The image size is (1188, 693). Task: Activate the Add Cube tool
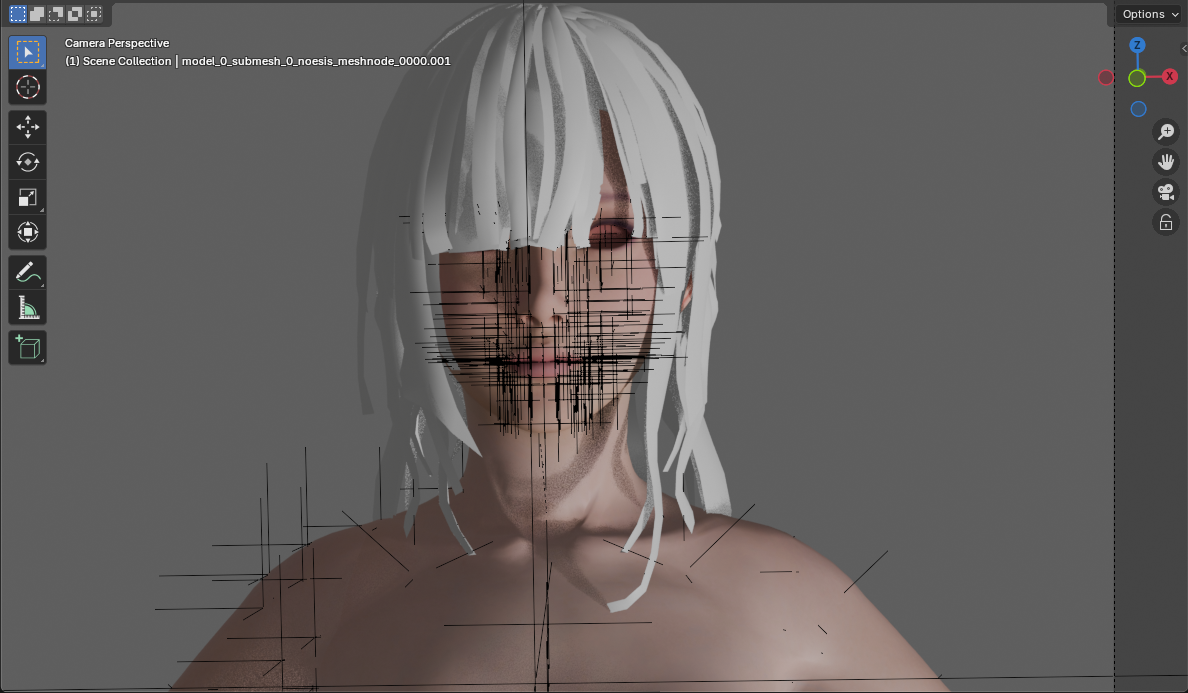coord(27,348)
